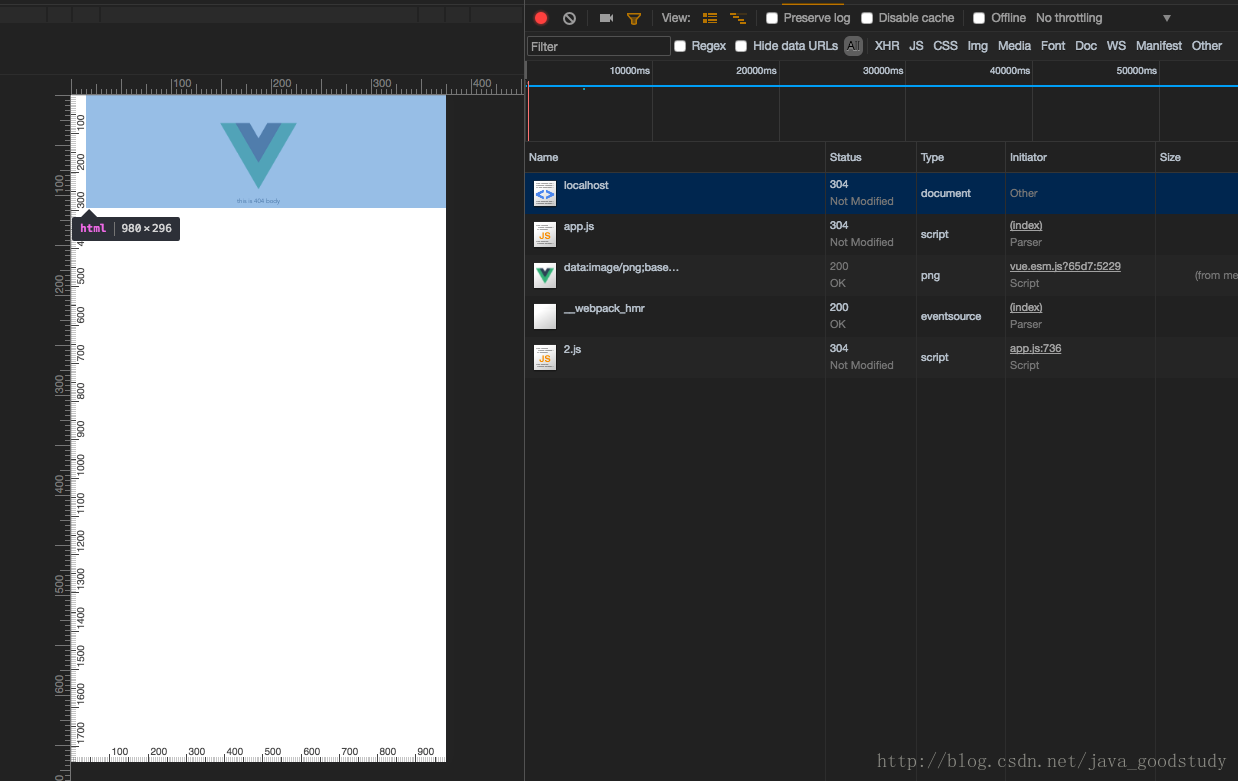This screenshot has width=1238, height=781.
Task: Click the JS file icon beside 2.js
Action: tap(545, 357)
